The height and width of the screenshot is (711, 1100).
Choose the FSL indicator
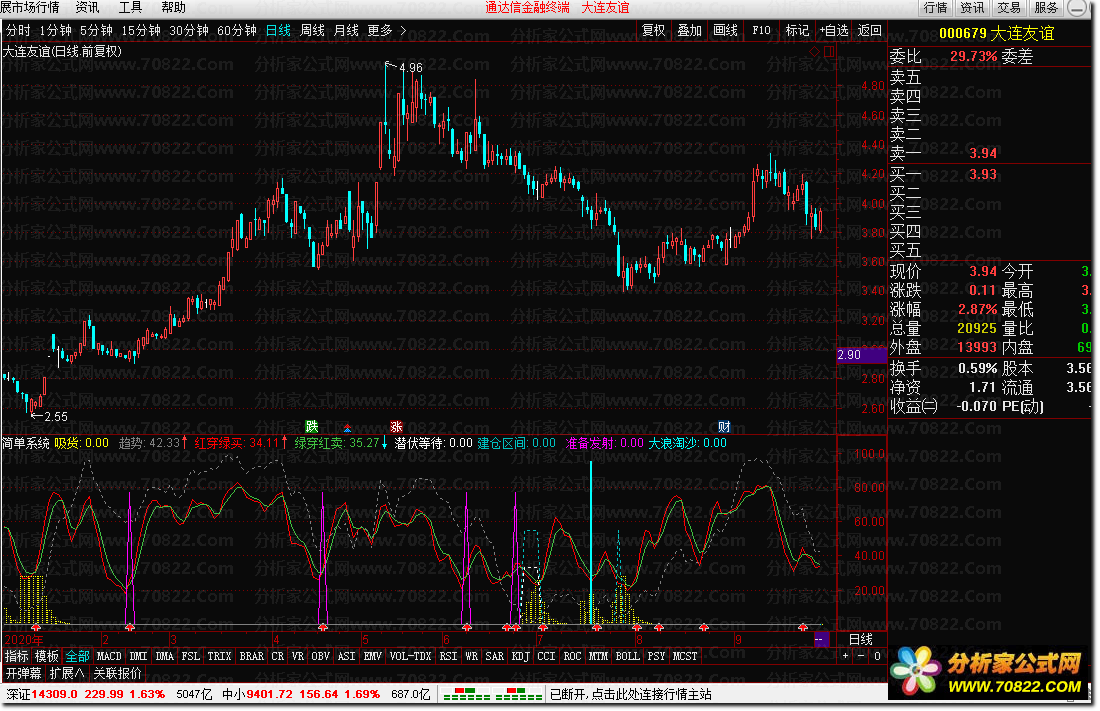[x=190, y=656]
